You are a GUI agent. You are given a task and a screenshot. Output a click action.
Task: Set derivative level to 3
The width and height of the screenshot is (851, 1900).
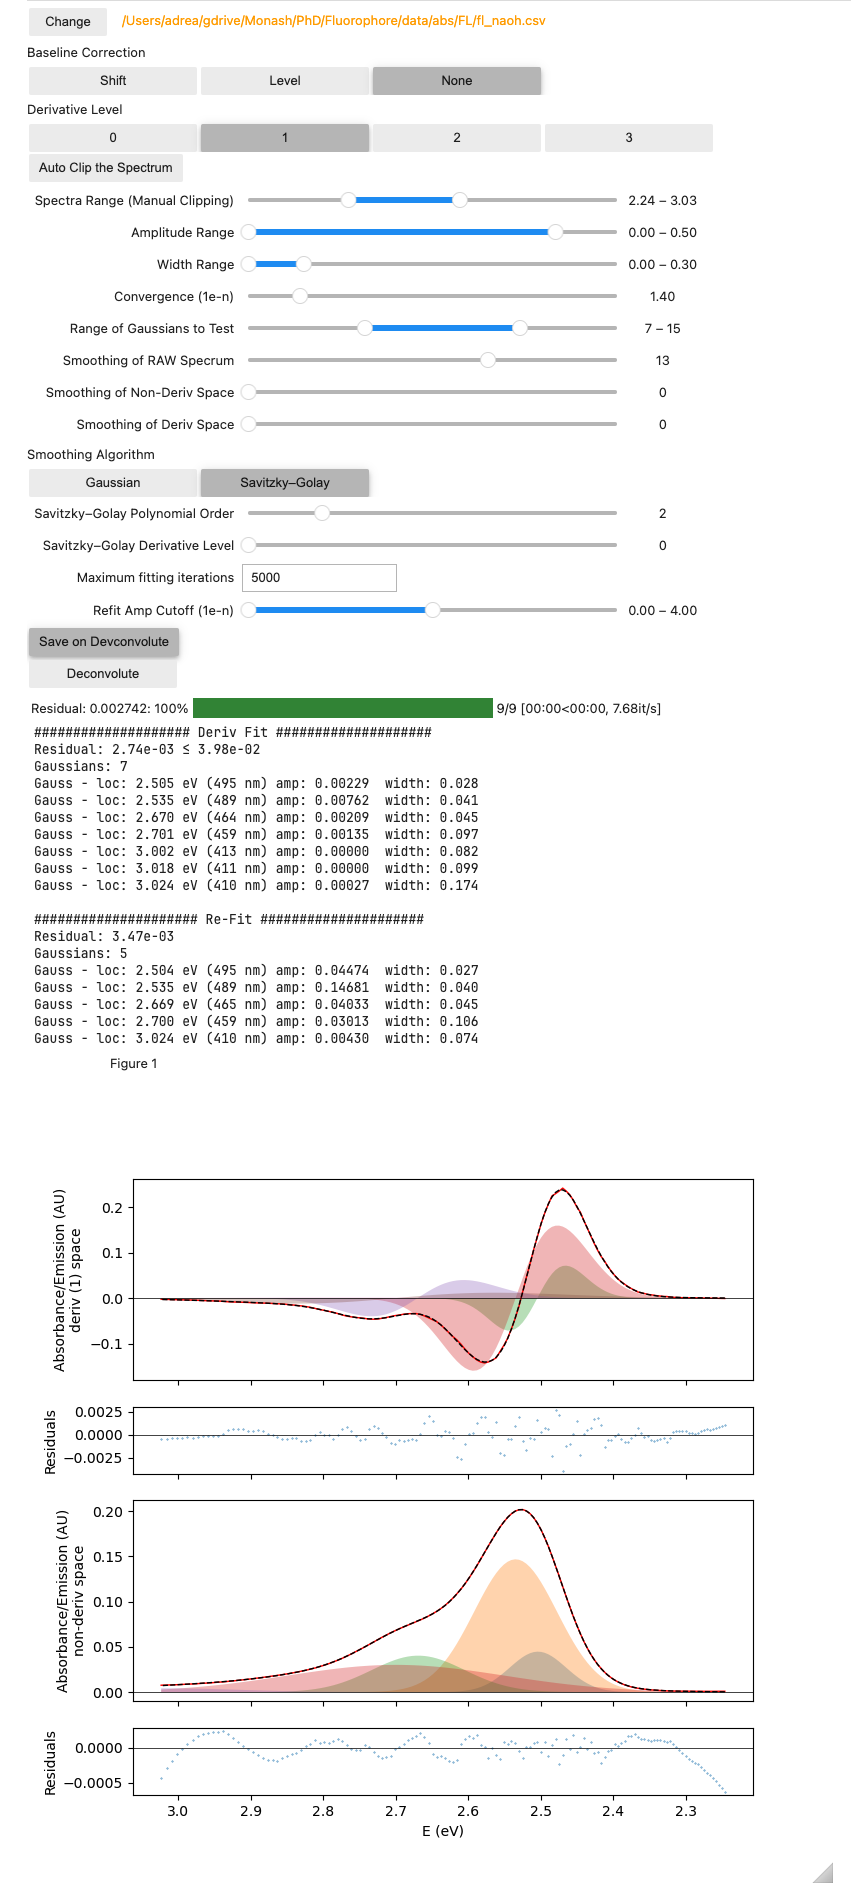pyautogui.click(x=629, y=138)
